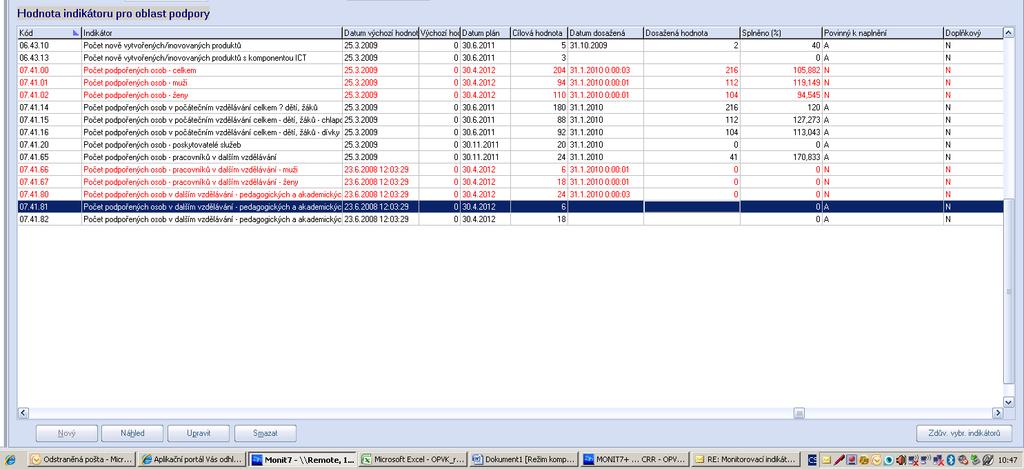Click the red pen tray icon
Screen dimensions: 1024x469
pyautogui.click(x=839, y=460)
